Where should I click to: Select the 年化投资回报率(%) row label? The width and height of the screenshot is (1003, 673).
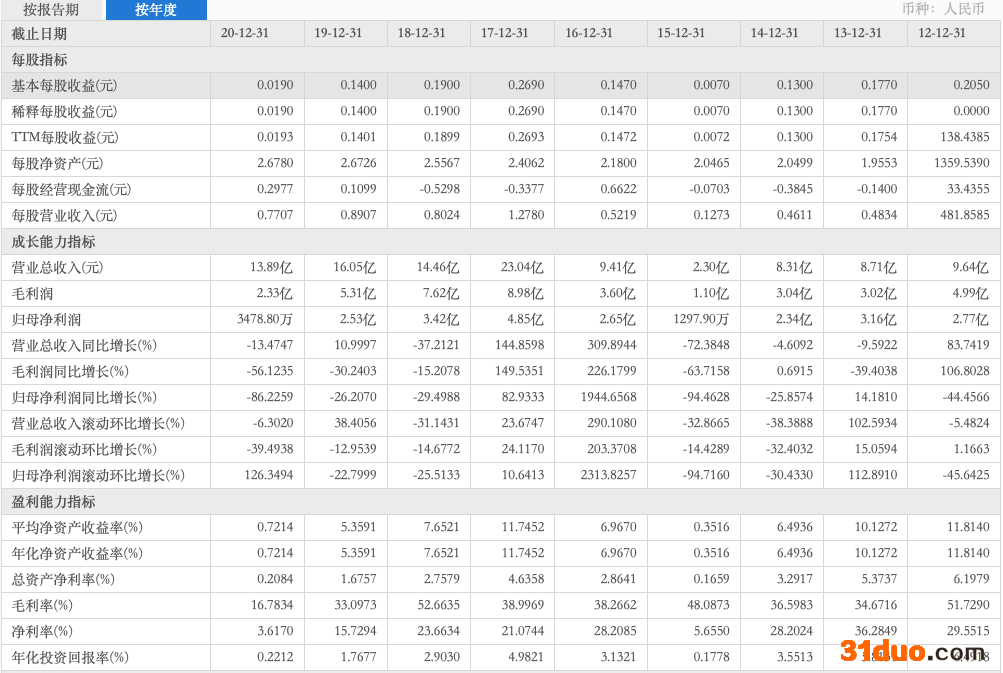pyautogui.click(x=70, y=657)
